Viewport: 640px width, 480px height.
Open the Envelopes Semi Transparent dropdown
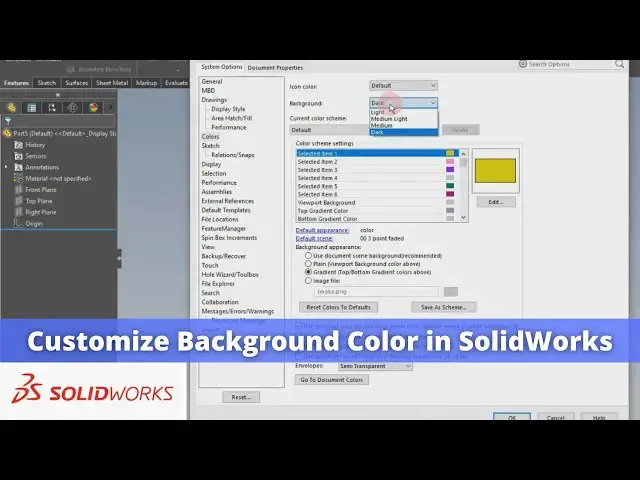pyautogui.click(x=375, y=366)
